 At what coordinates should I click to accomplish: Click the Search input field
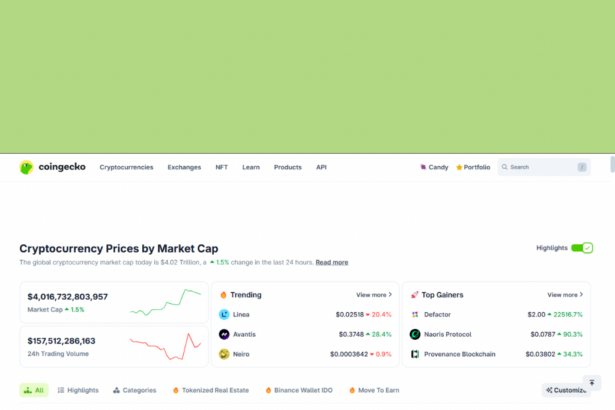pos(540,167)
